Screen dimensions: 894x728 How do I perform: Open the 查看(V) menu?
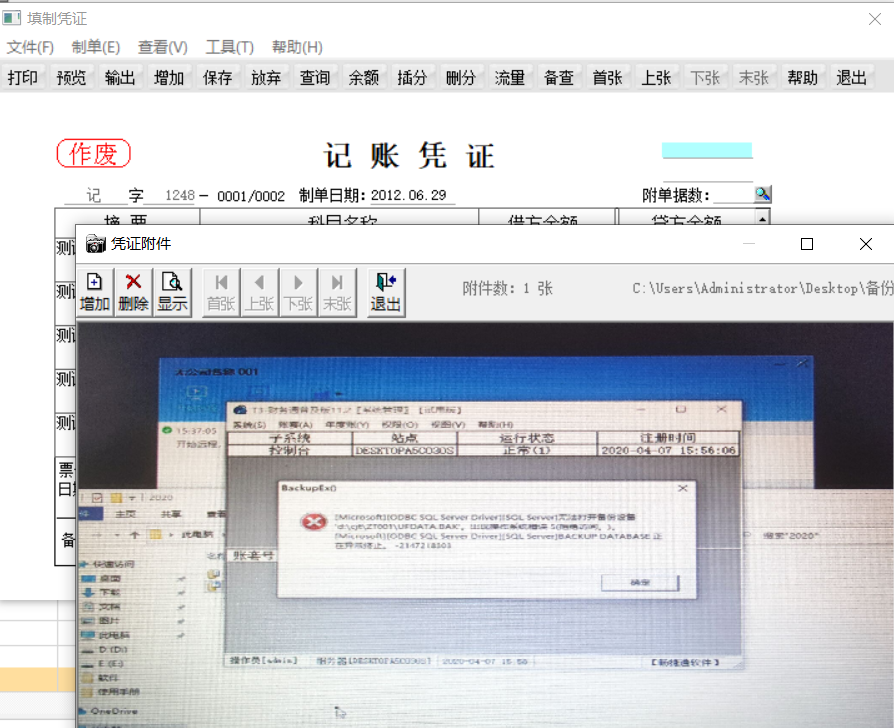point(162,47)
